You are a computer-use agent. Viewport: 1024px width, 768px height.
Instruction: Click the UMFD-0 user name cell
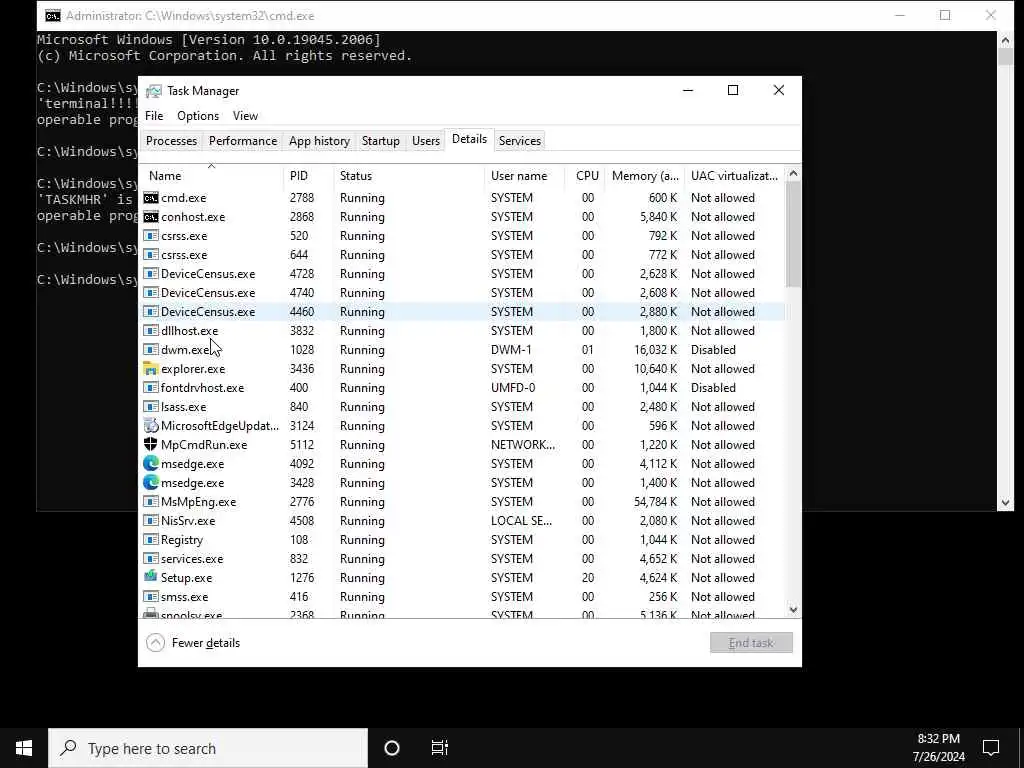point(513,388)
